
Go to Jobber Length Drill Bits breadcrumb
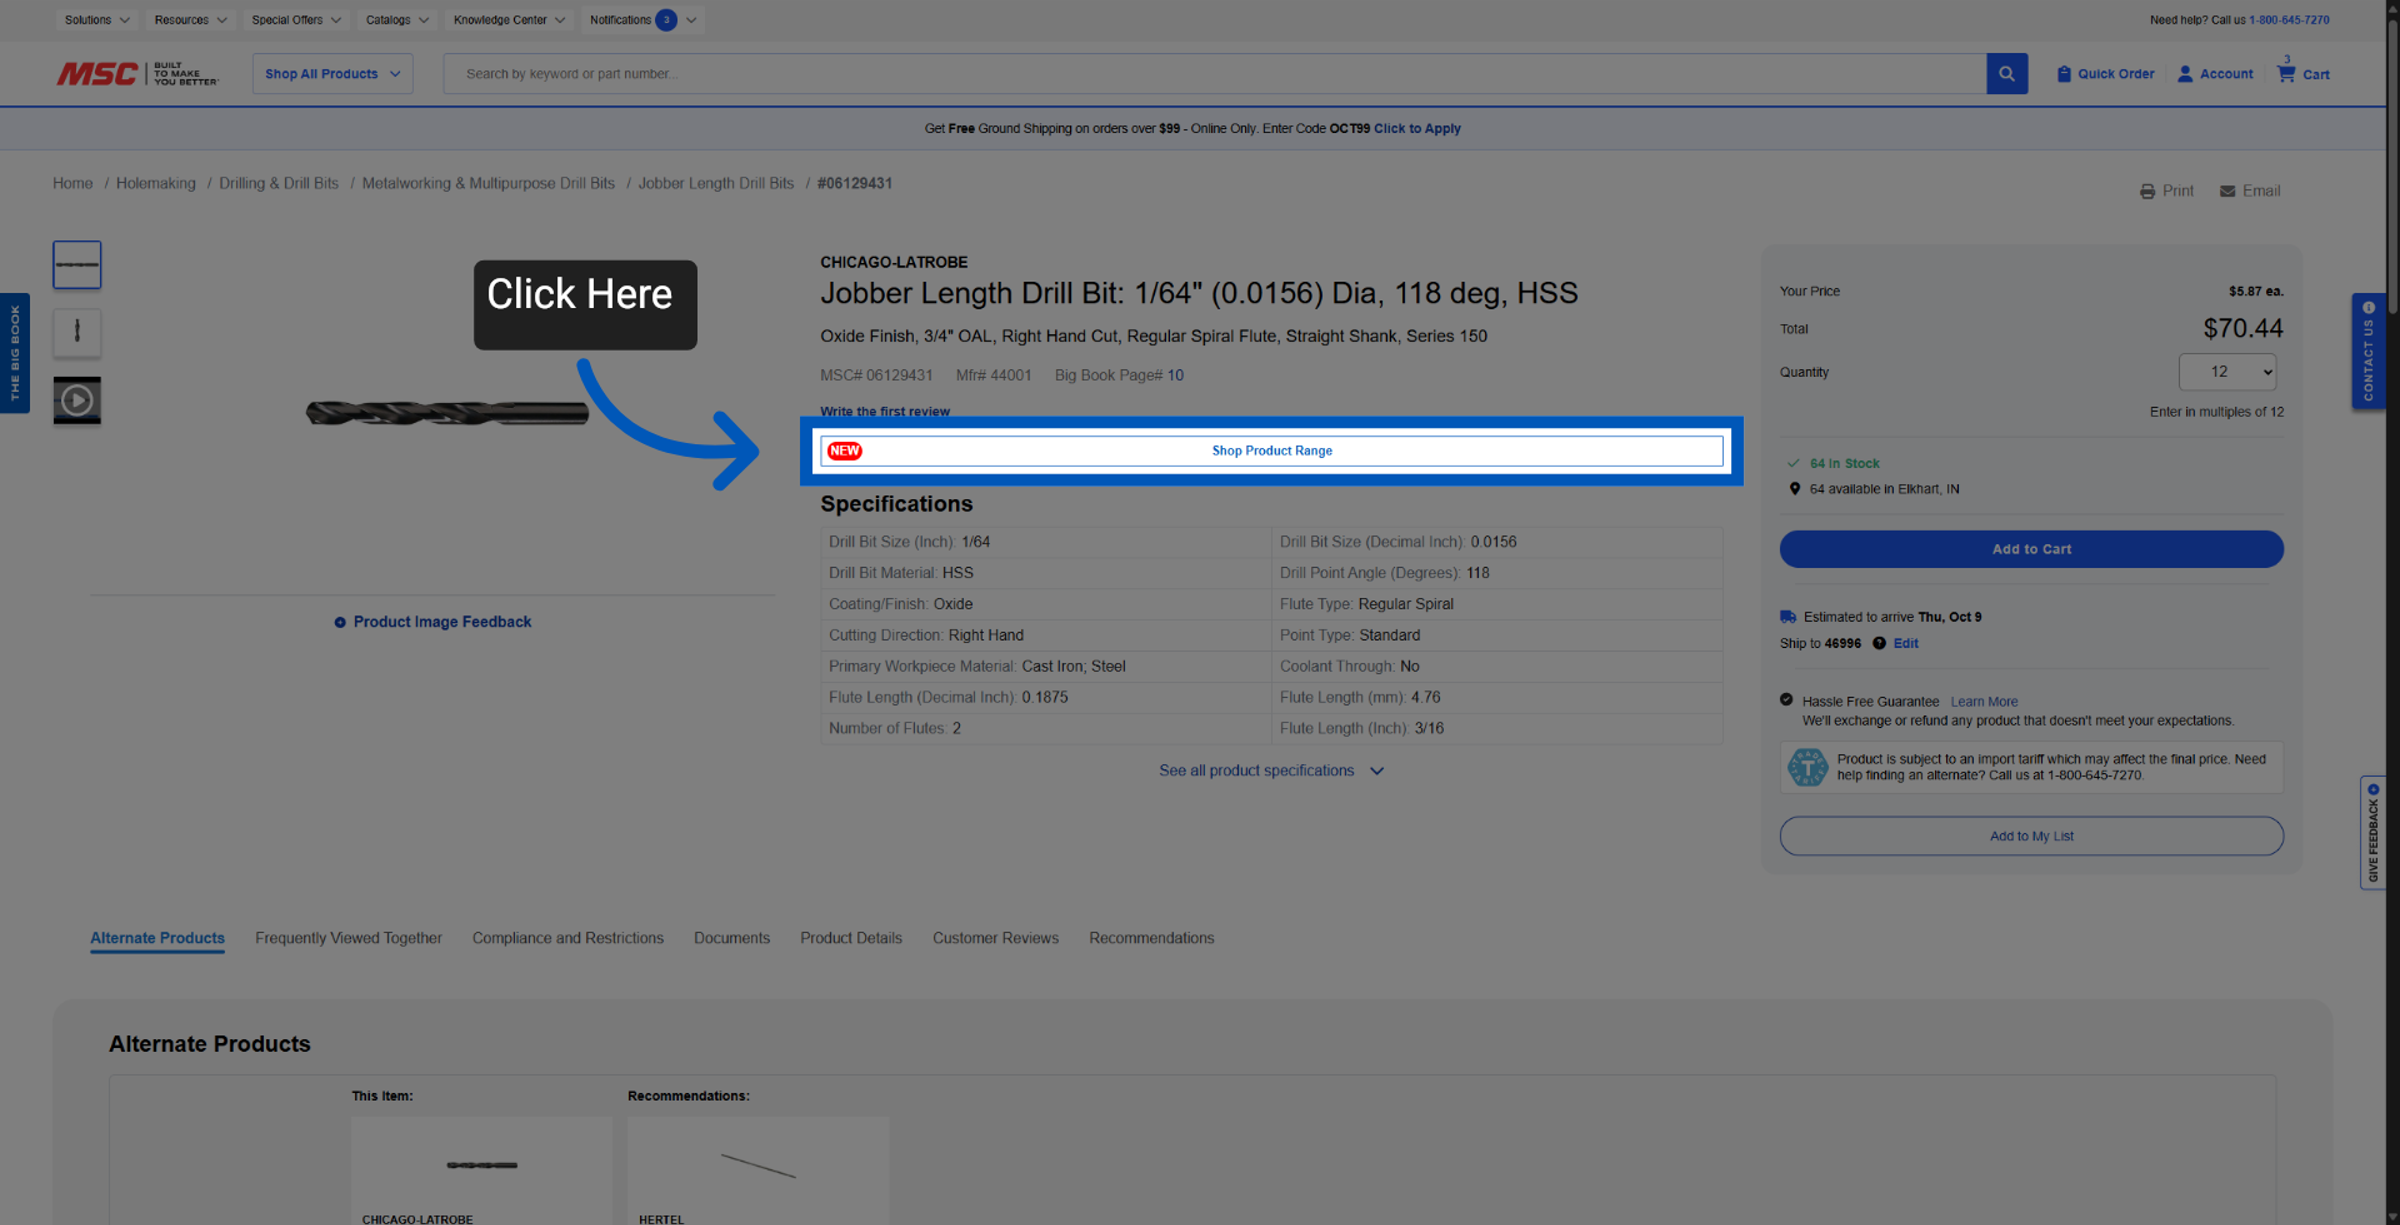click(x=716, y=183)
